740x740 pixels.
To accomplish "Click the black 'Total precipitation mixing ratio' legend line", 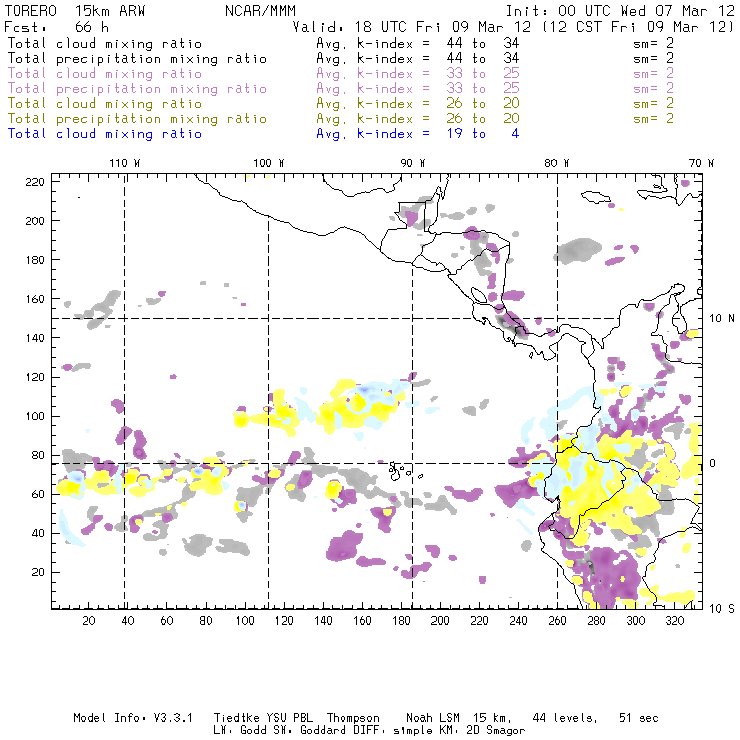I will click(x=137, y=59).
